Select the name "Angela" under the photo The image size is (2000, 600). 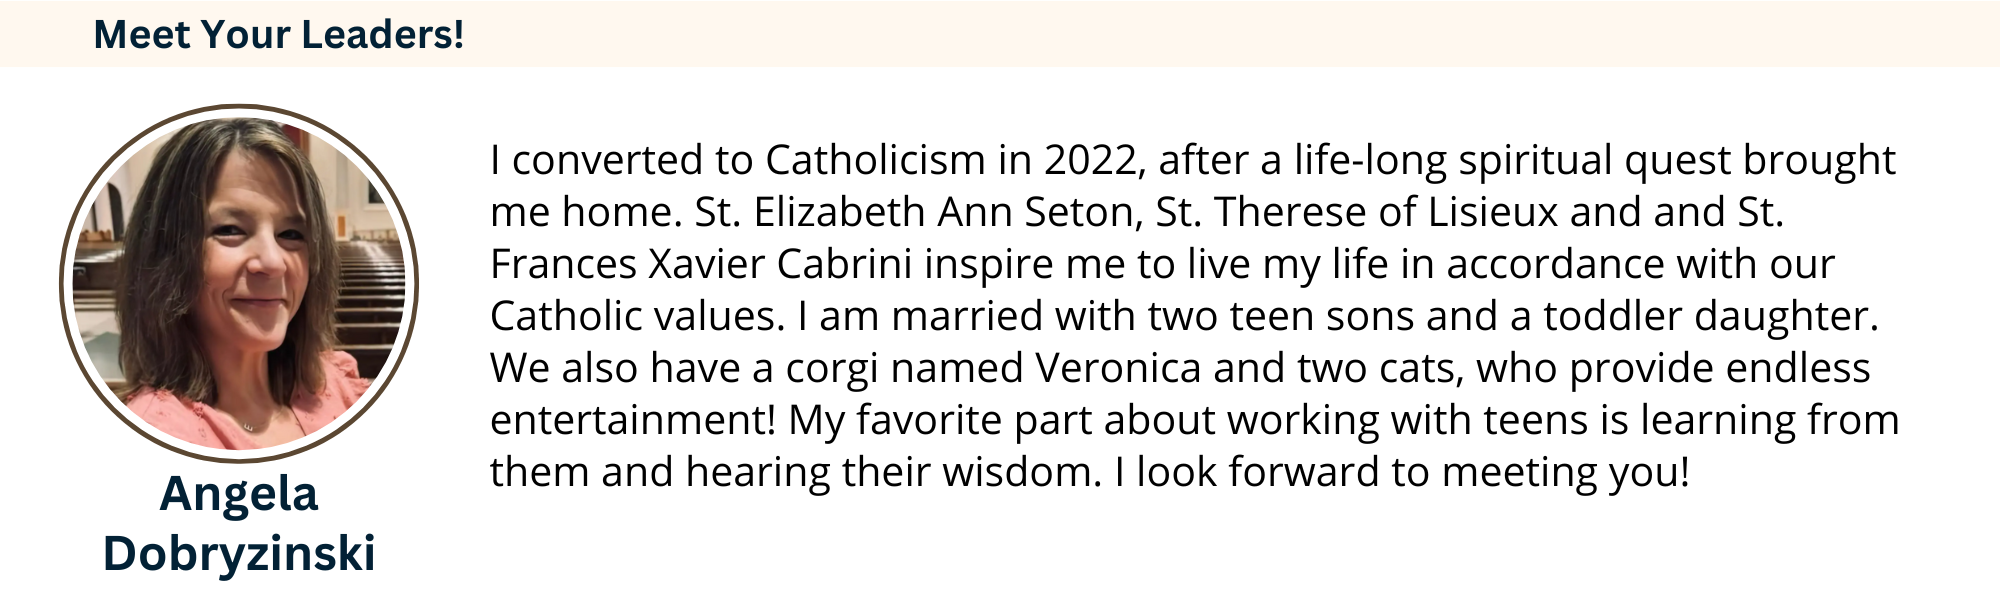coord(239,496)
